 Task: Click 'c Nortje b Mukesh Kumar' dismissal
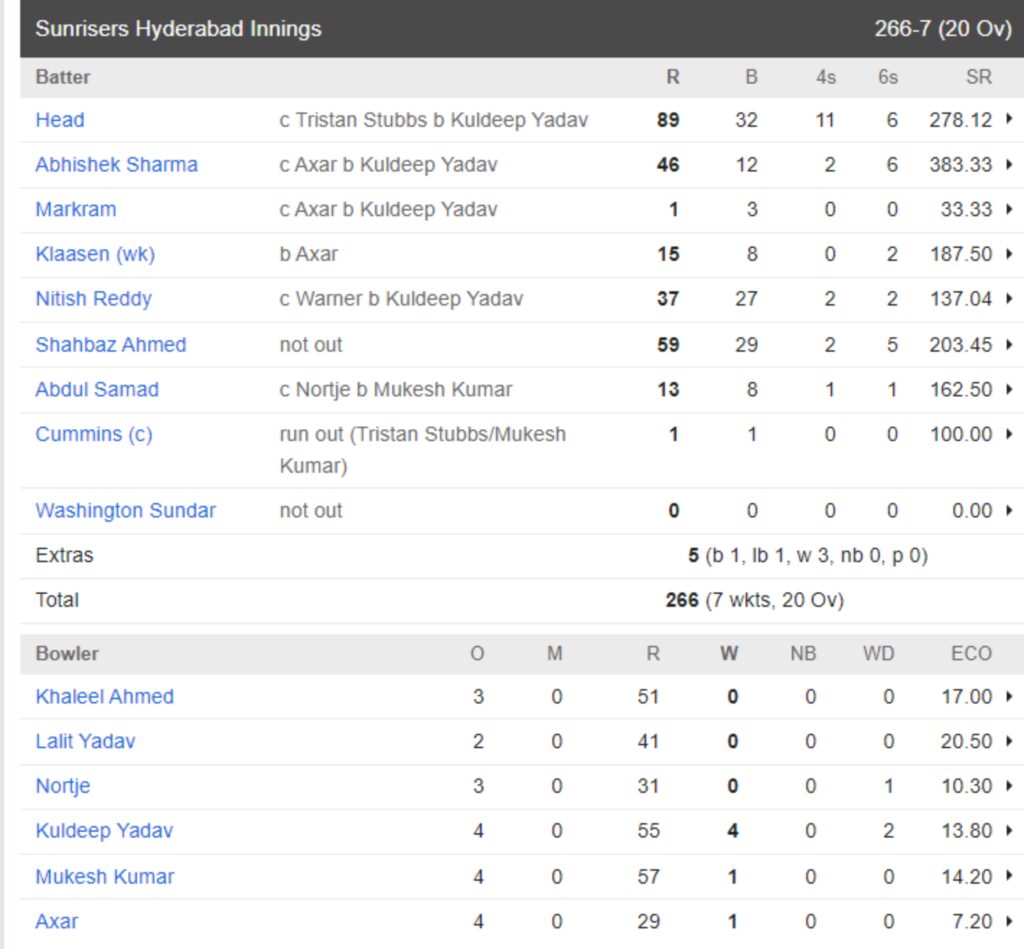pyautogui.click(x=396, y=390)
